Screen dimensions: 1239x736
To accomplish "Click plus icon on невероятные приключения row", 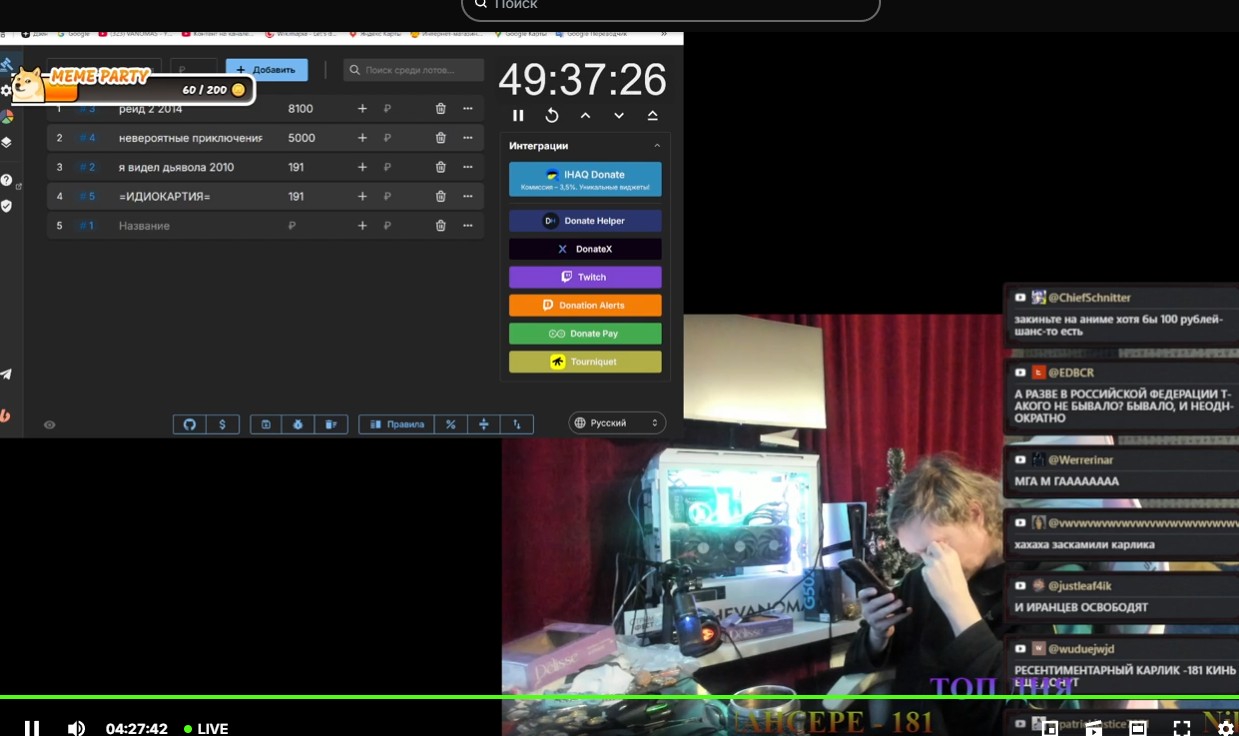I will click(x=362, y=138).
